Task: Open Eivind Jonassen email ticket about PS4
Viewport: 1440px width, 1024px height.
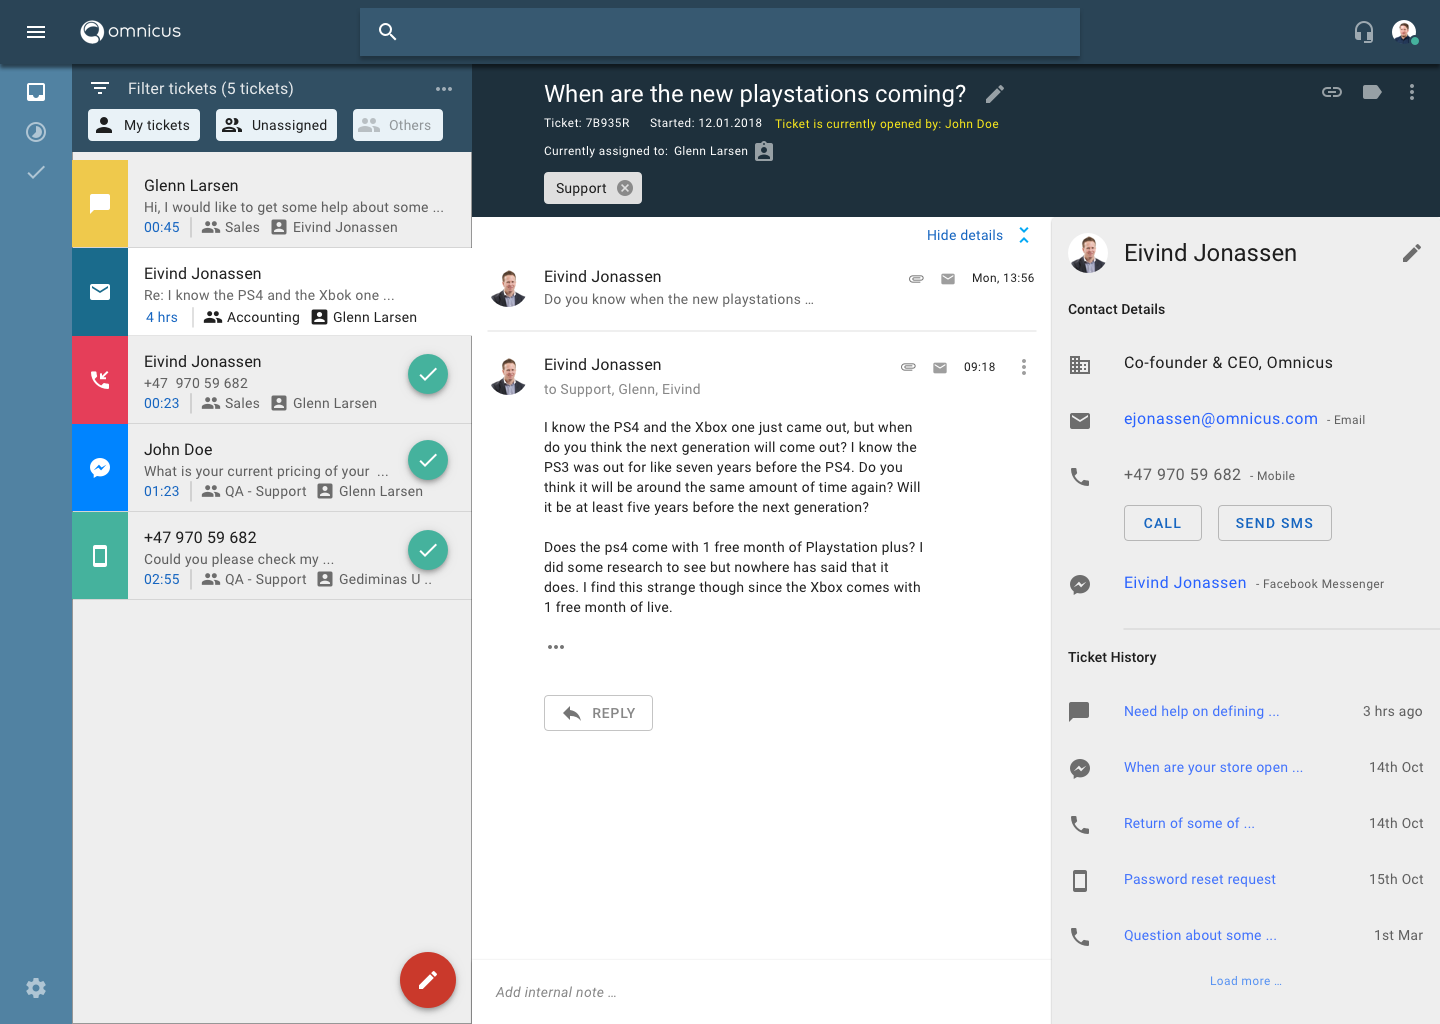Action: [272, 292]
